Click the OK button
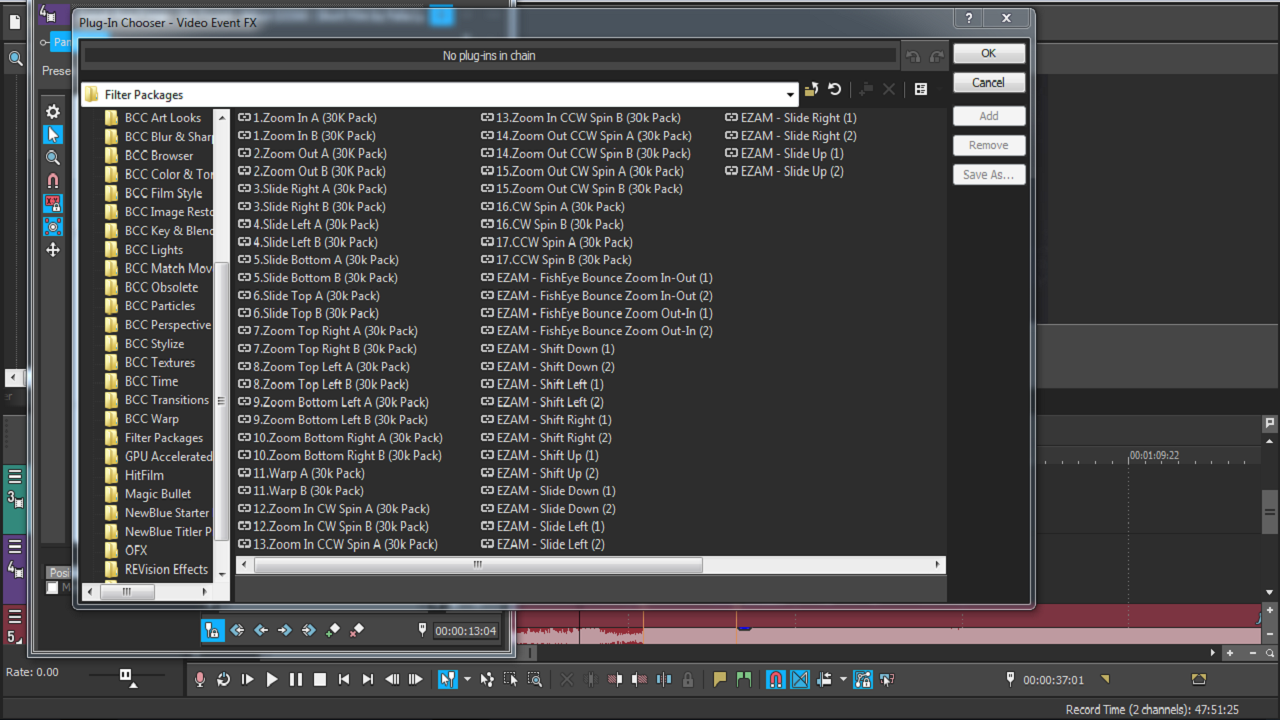 click(988, 54)
